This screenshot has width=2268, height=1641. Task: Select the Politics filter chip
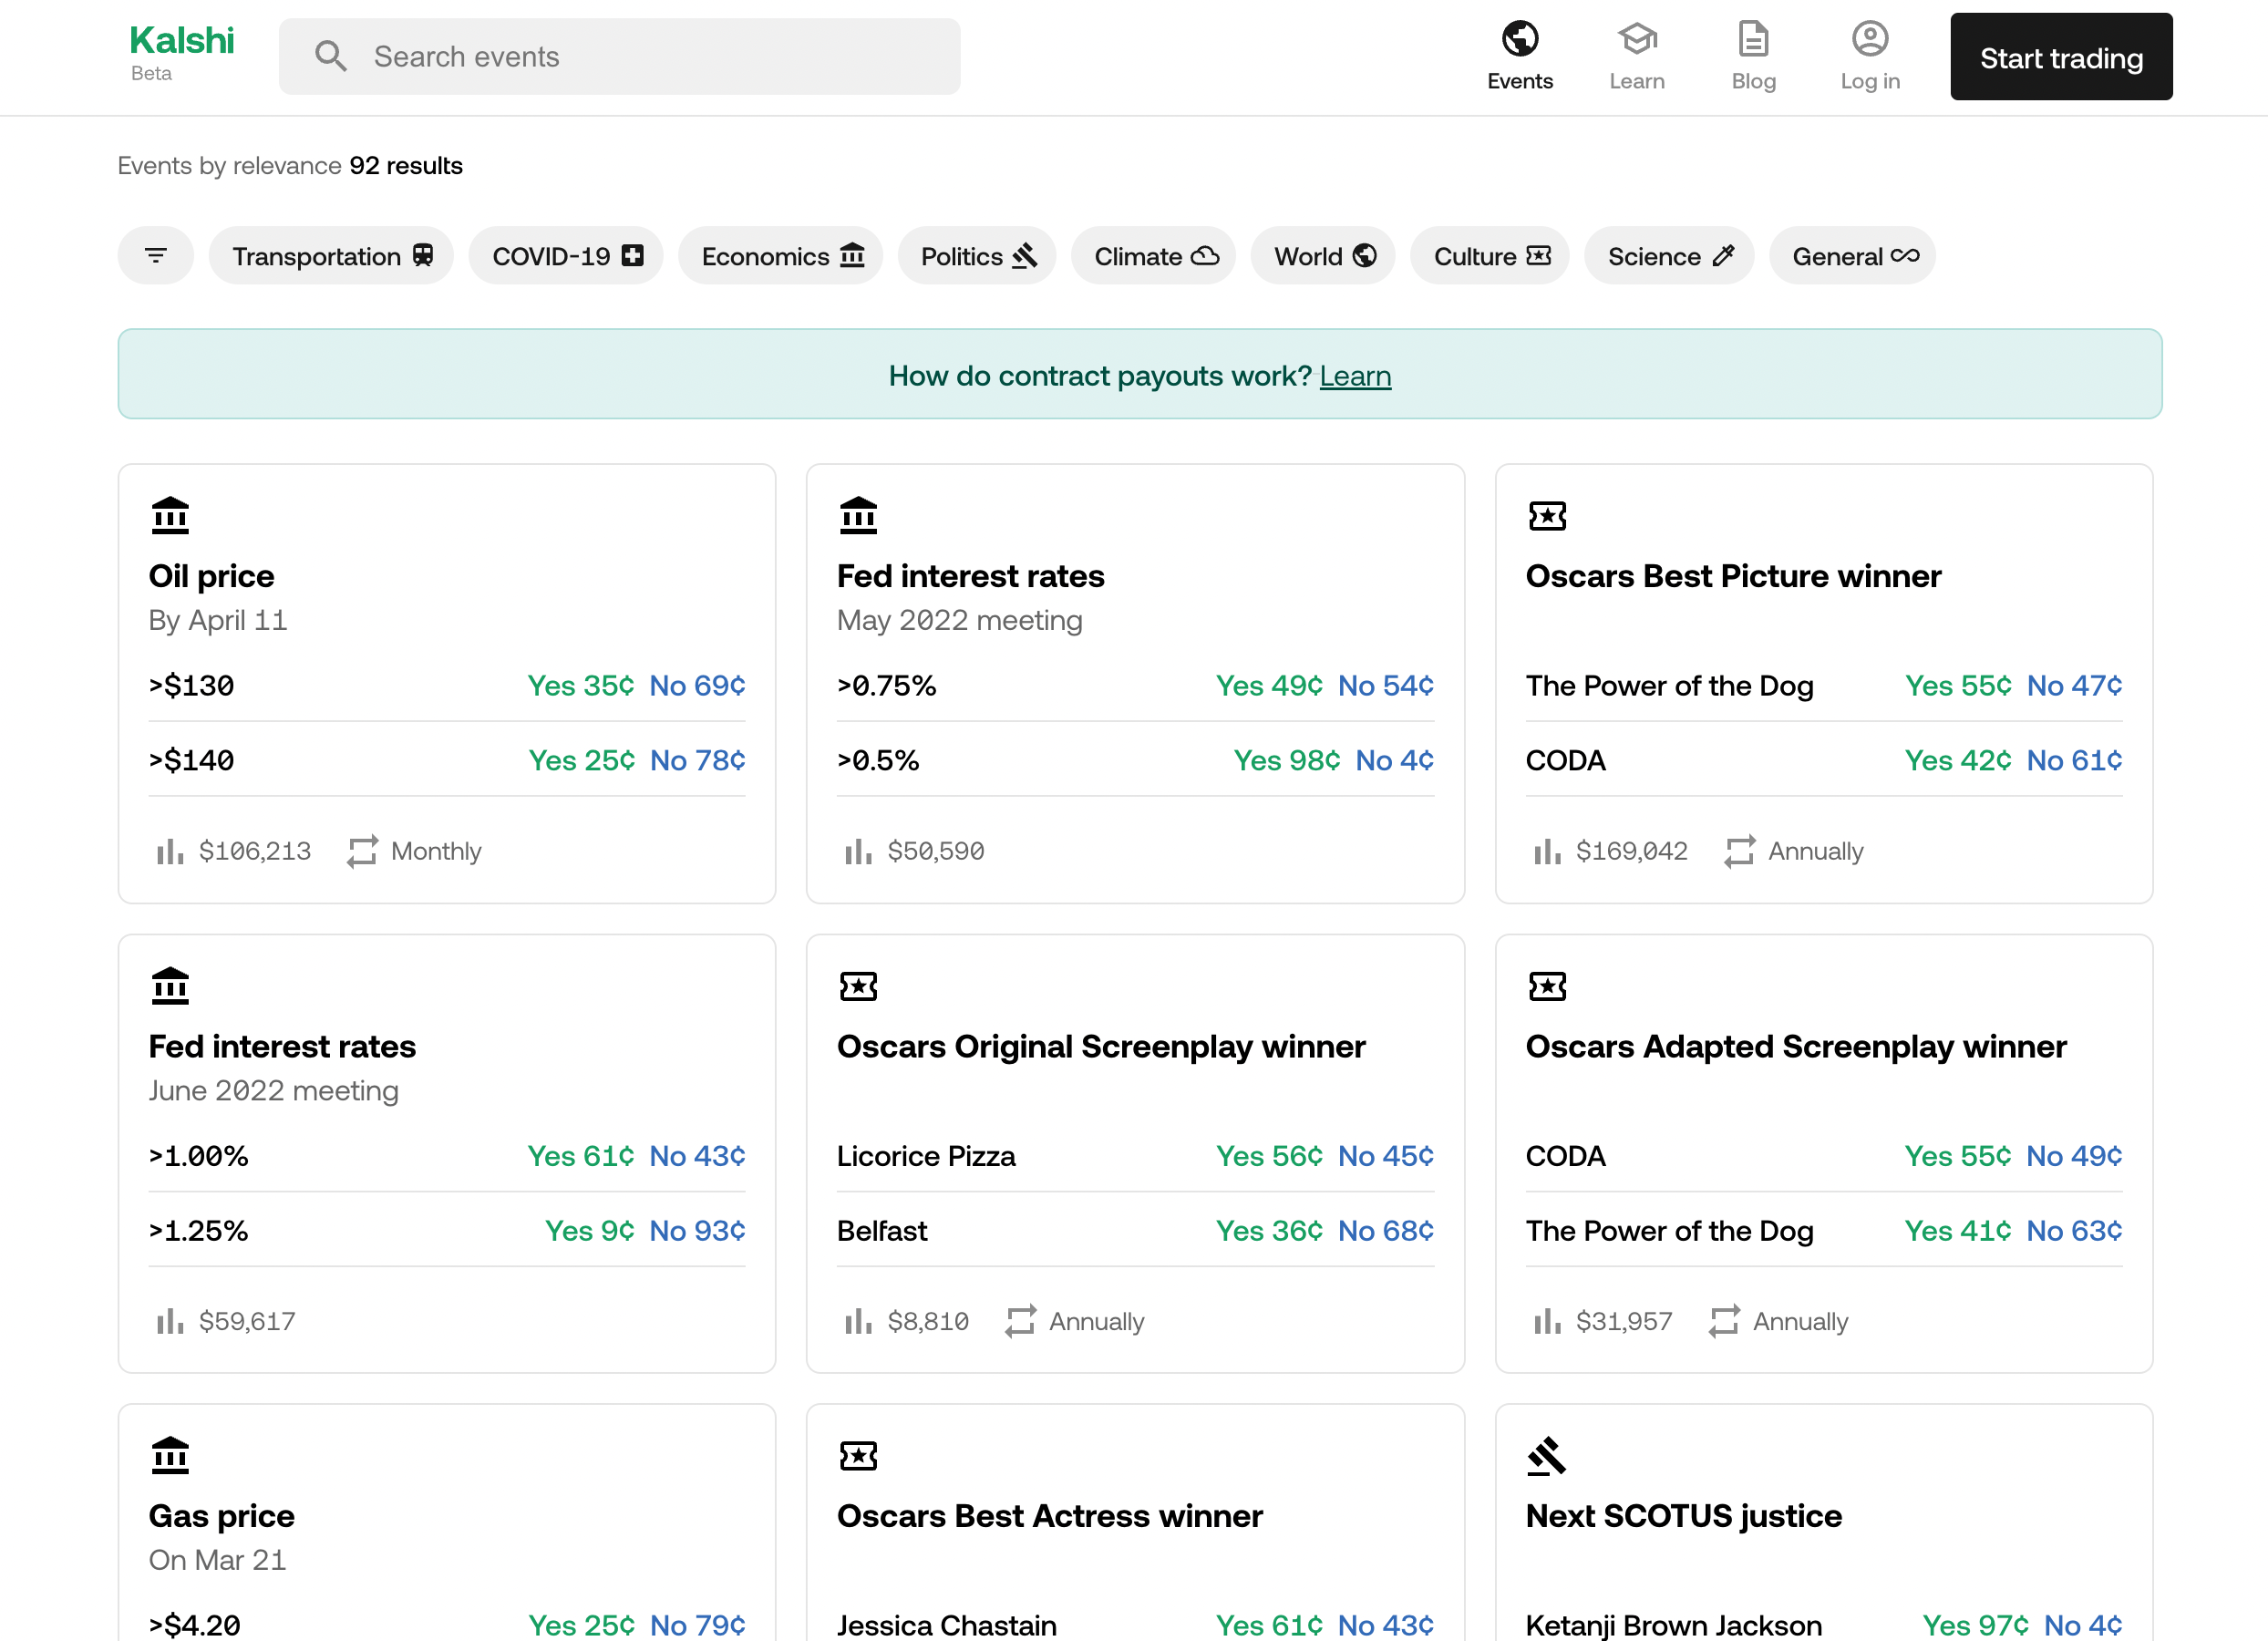point(977,256)
